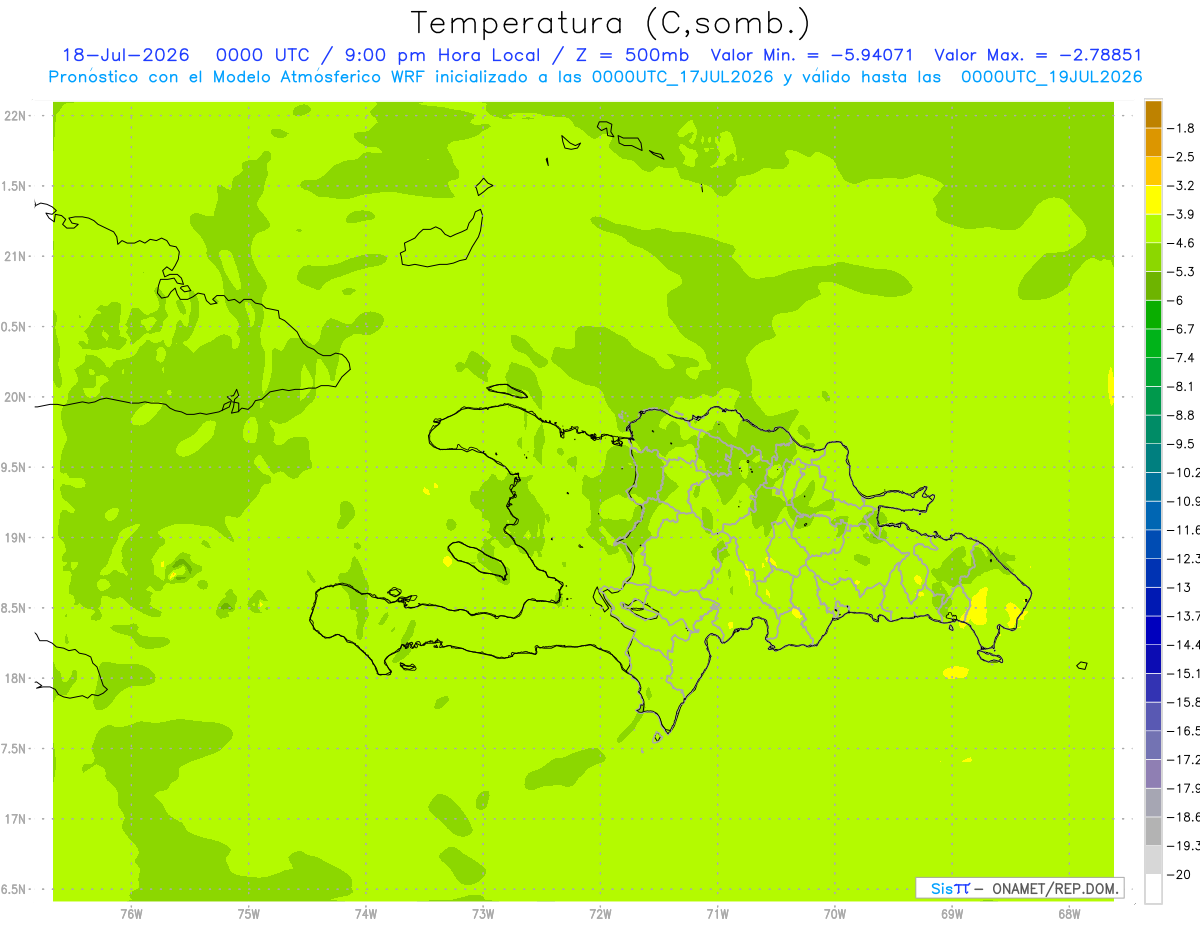Click the 18N latitude axis label
Screen dimensions: 1200x927
16,678
